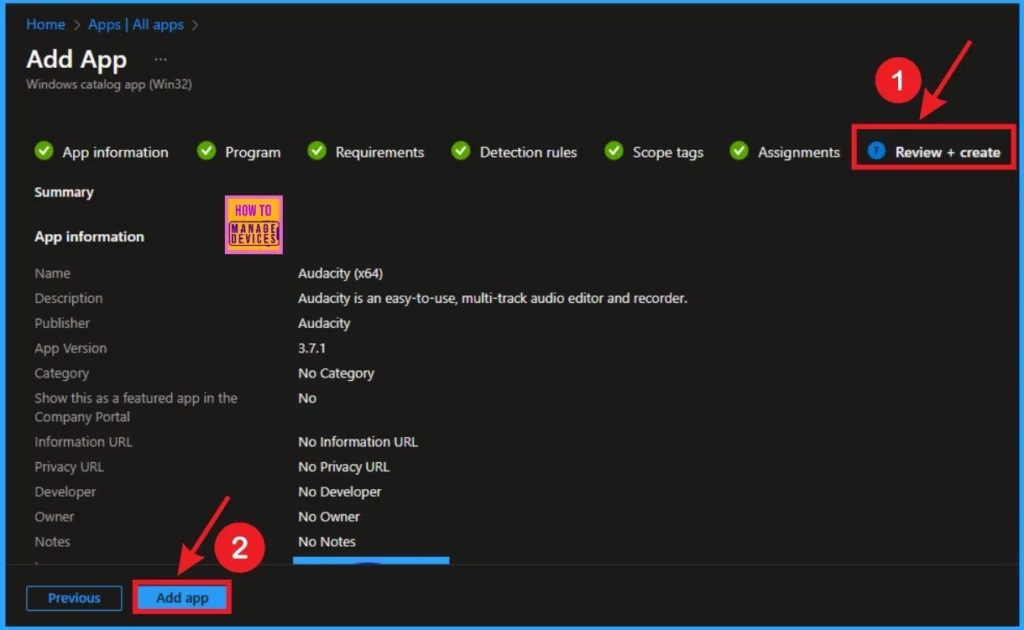Image resolution: width=1024 pixels, height=630 pixels.
Task: Click the green checkmark beside Requirements
Action: (317, 151)
